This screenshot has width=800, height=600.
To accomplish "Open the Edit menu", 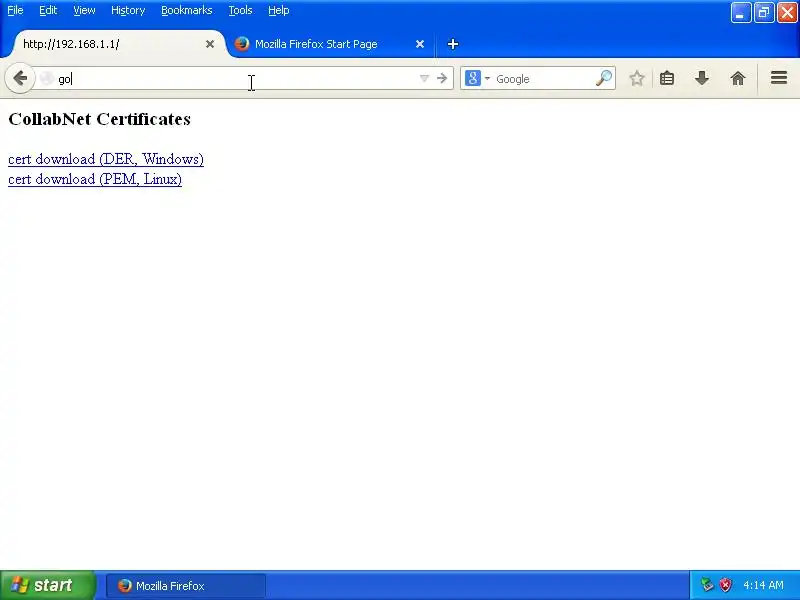I will coord(48,10).
